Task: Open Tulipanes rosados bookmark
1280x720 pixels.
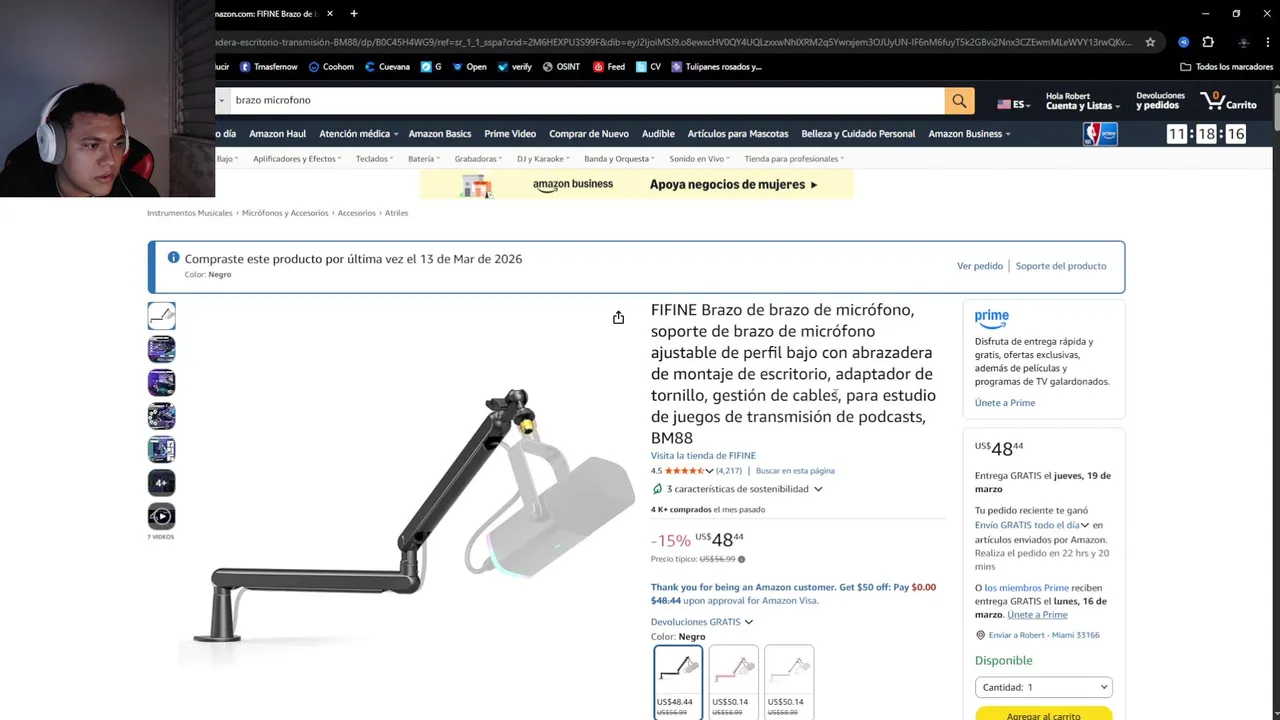Action: pyautogui.click(x=716, y=67)
